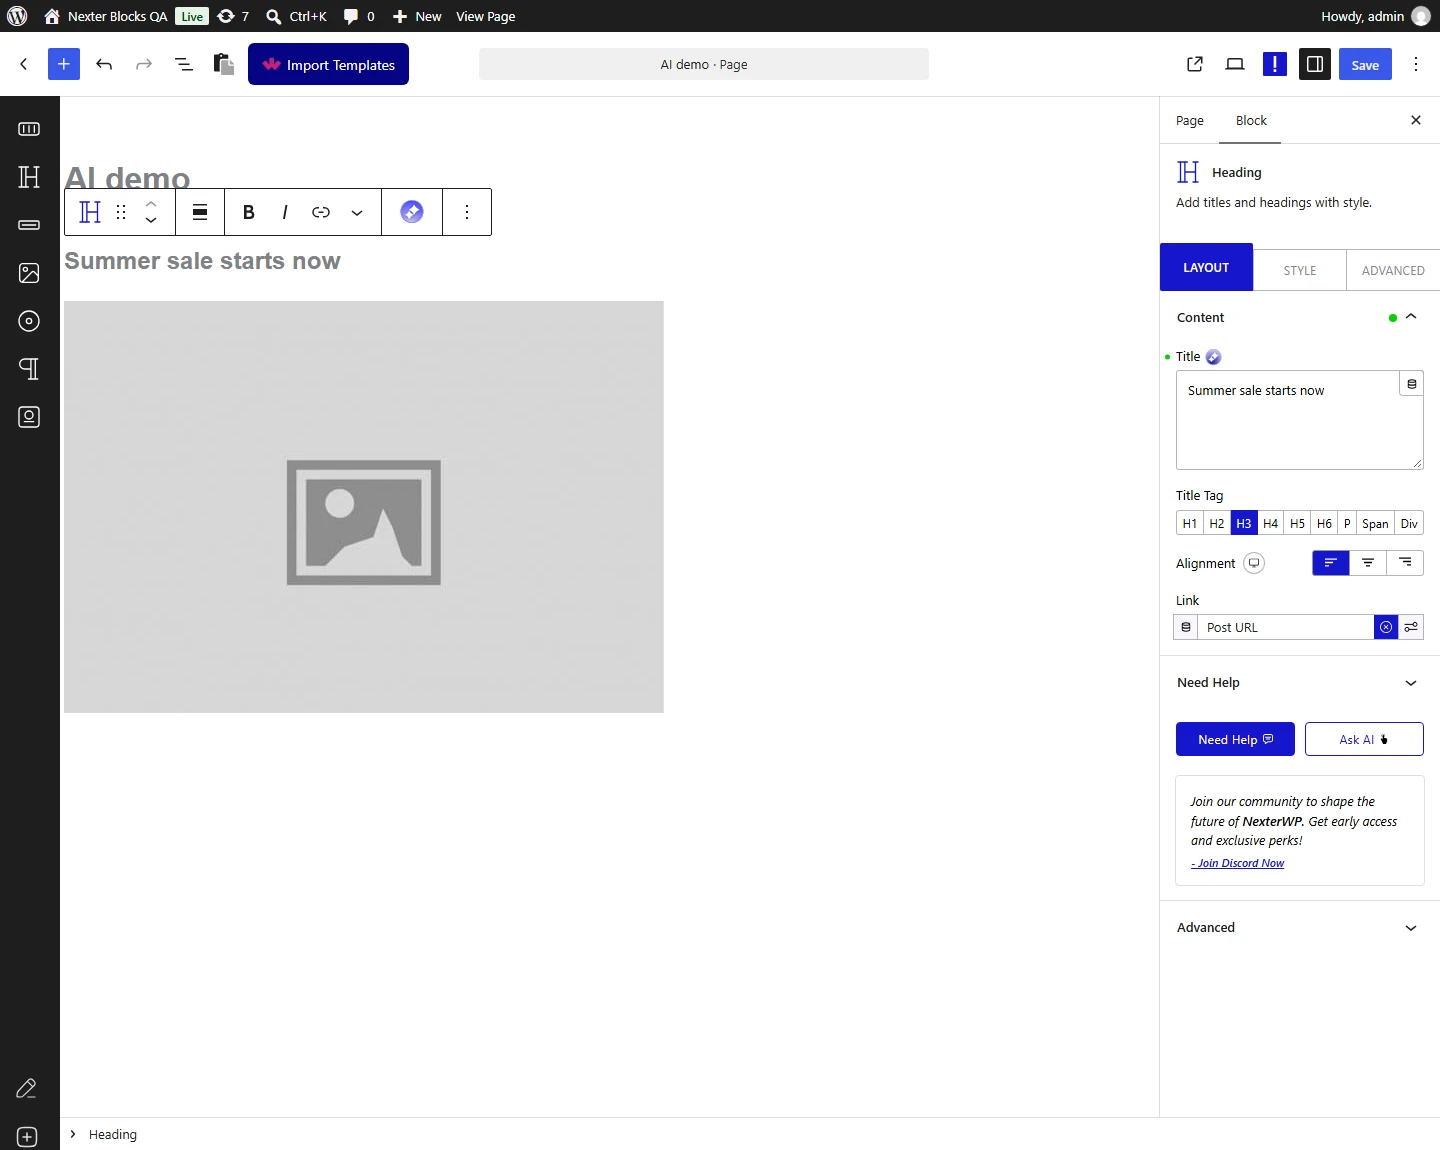Align the heading to center
Viewport: 1440px width, 1150px height.
1368,563
